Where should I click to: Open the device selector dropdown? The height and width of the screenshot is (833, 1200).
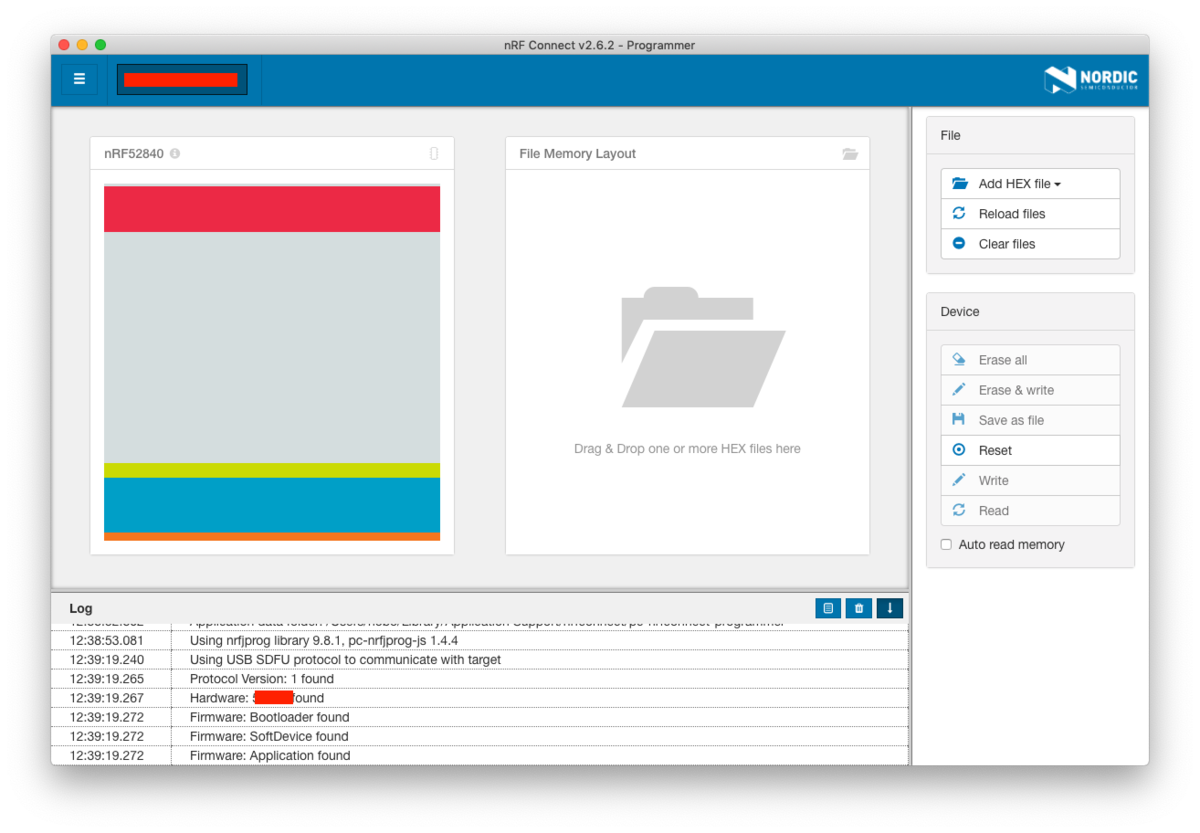point(182,80)
